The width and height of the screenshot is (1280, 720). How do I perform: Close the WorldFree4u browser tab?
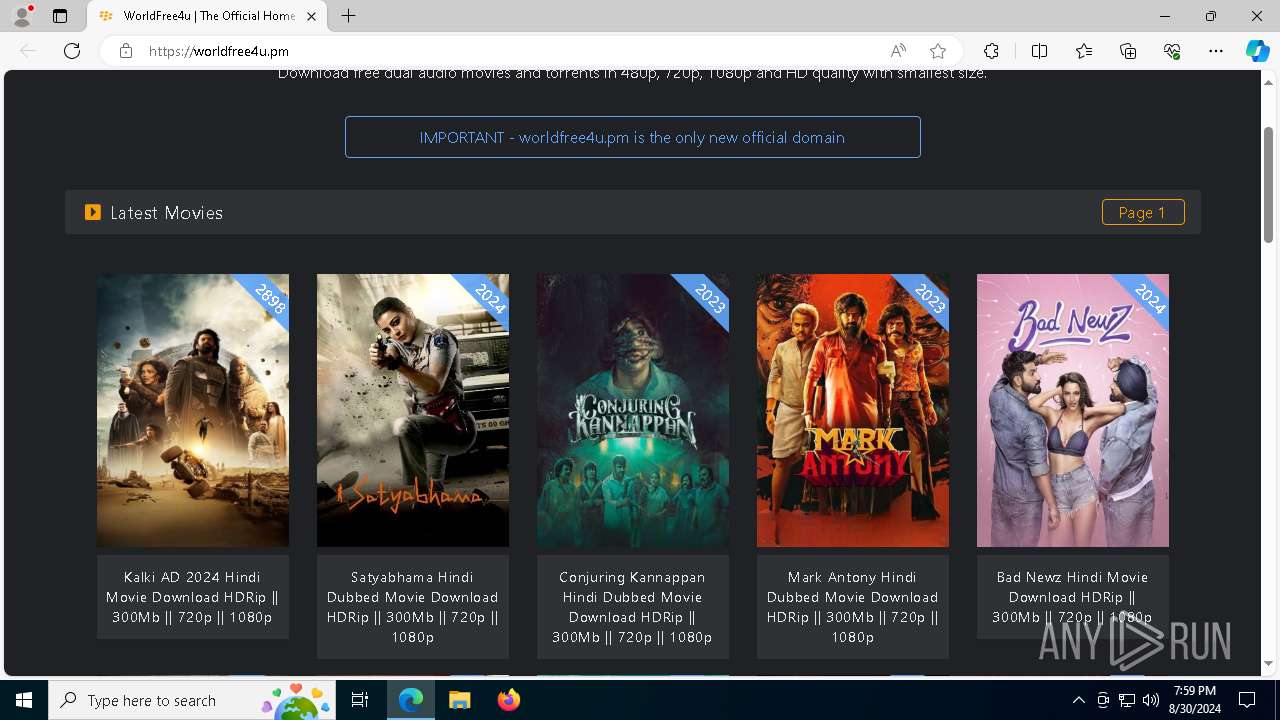tap(312, 16)
